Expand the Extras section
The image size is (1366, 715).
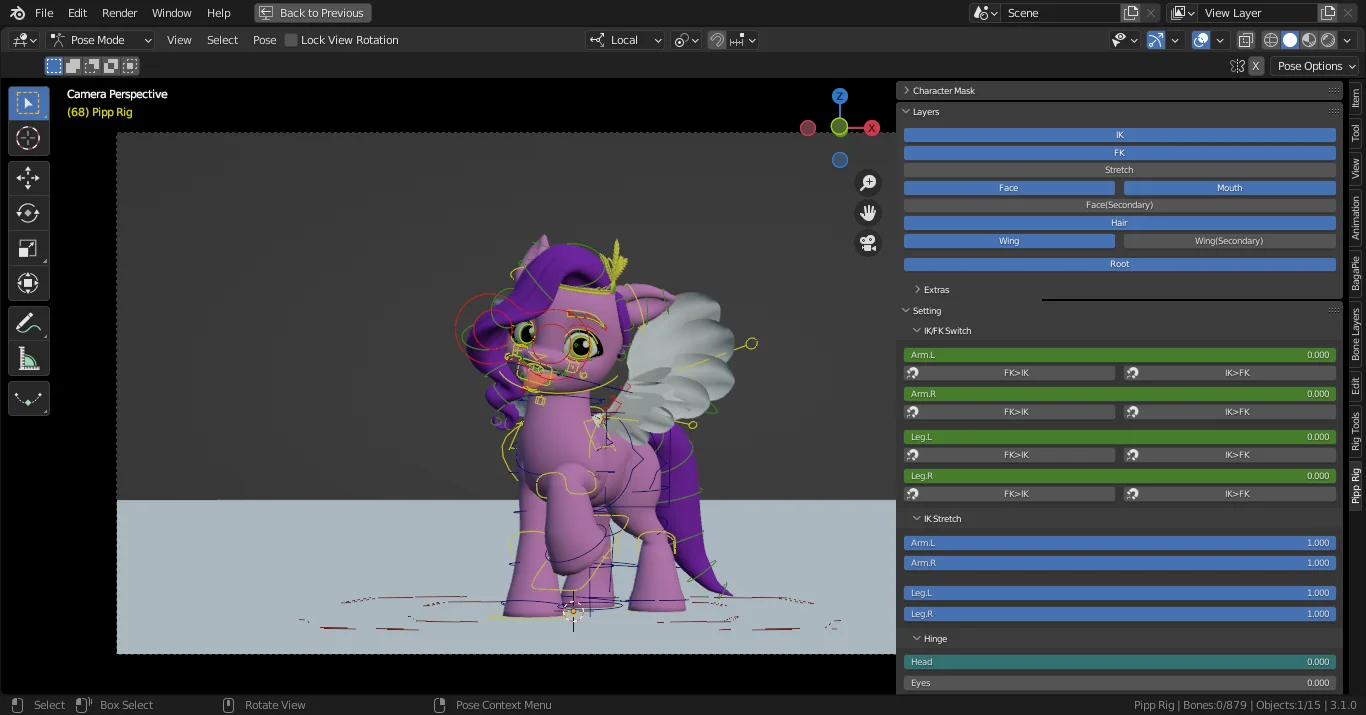pos(935,289)
